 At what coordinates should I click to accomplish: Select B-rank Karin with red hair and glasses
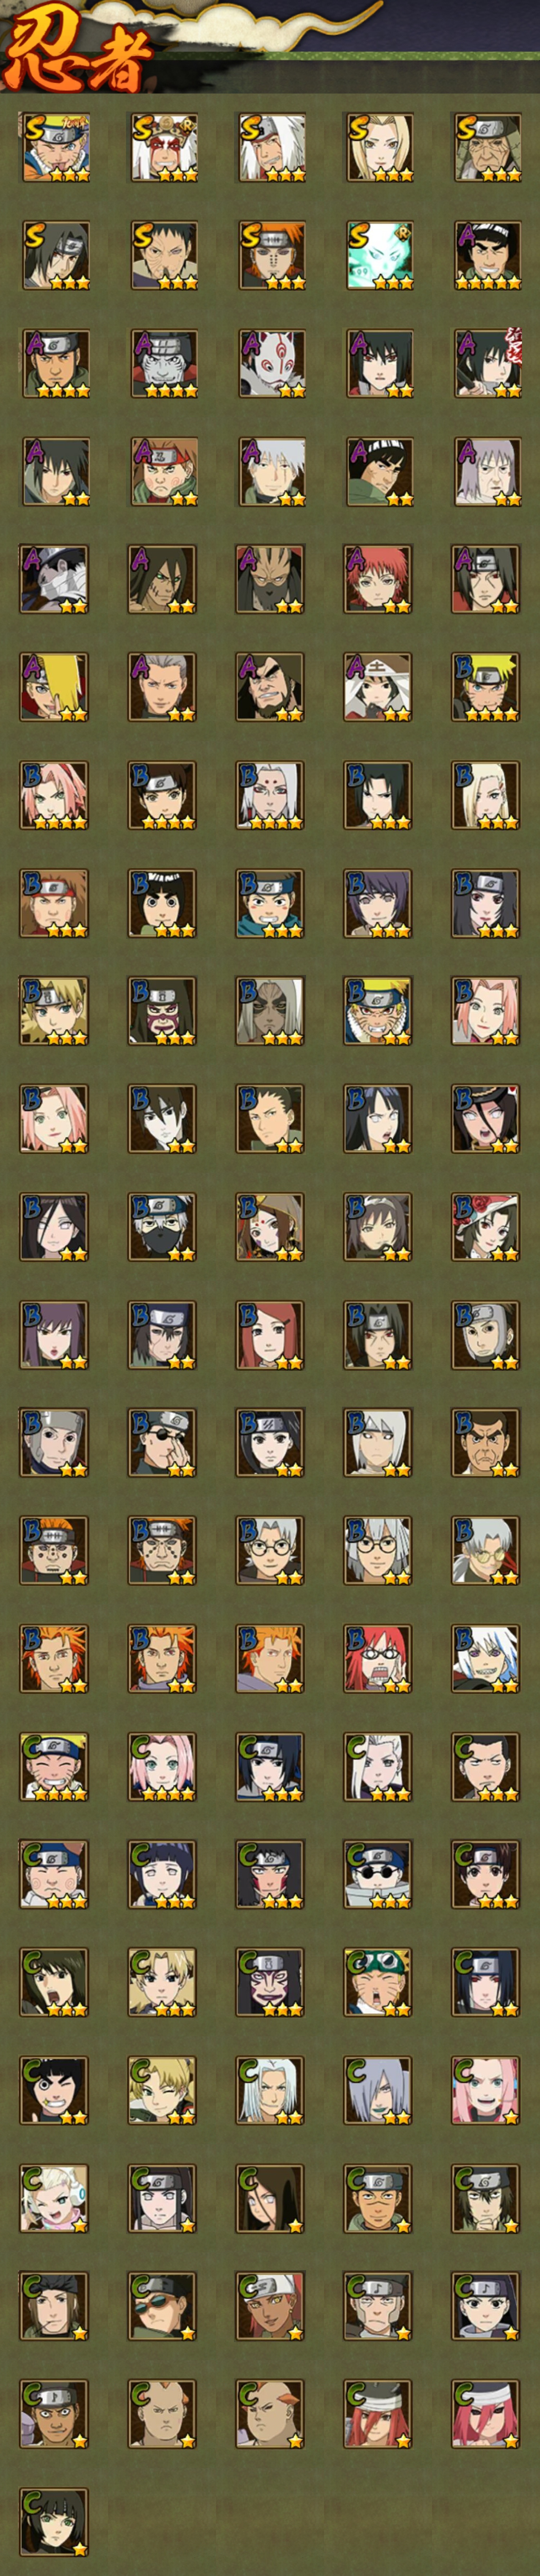point(378,1659)
